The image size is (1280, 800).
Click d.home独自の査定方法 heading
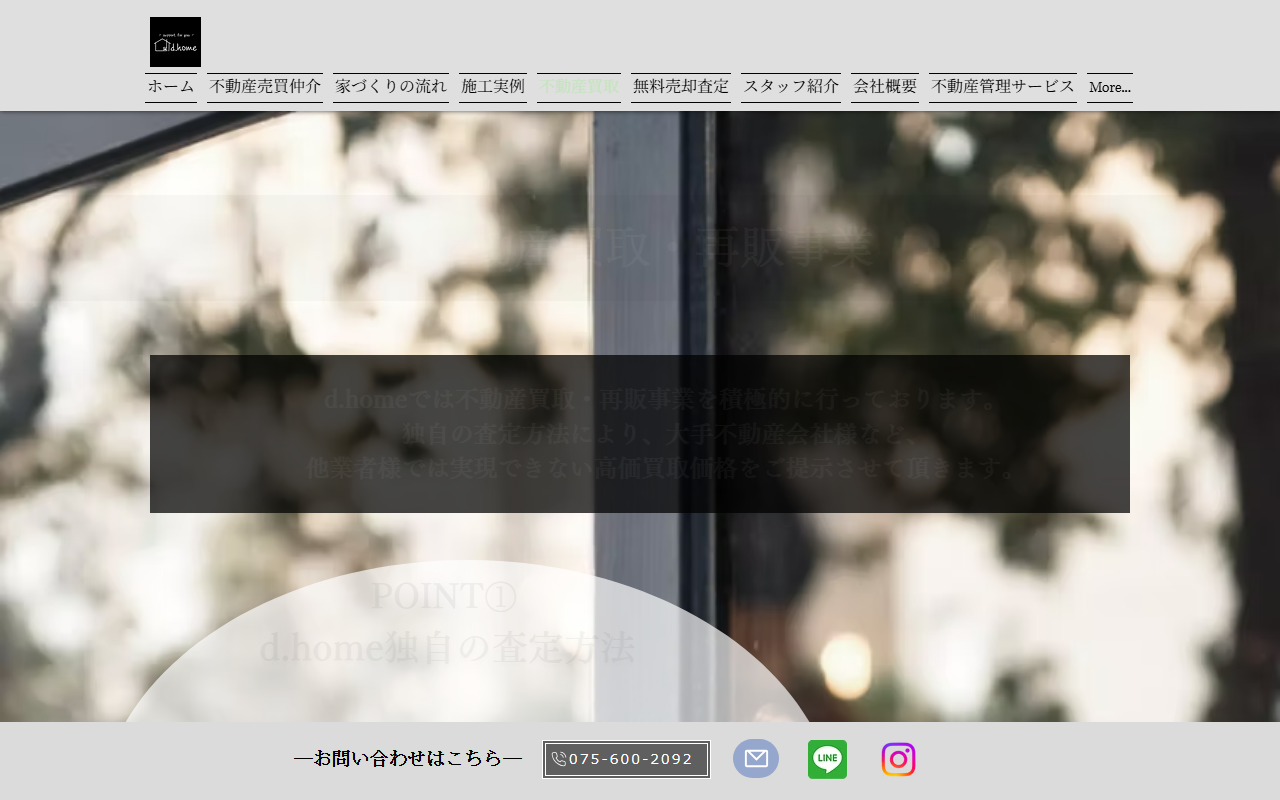point(447,648)
